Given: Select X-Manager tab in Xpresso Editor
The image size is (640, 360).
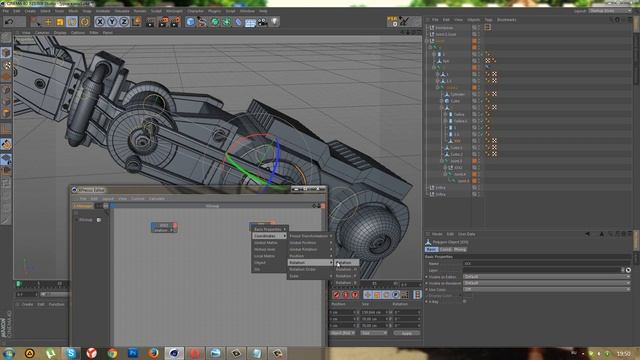Looking at the screenshot, I should pos(83,206).
